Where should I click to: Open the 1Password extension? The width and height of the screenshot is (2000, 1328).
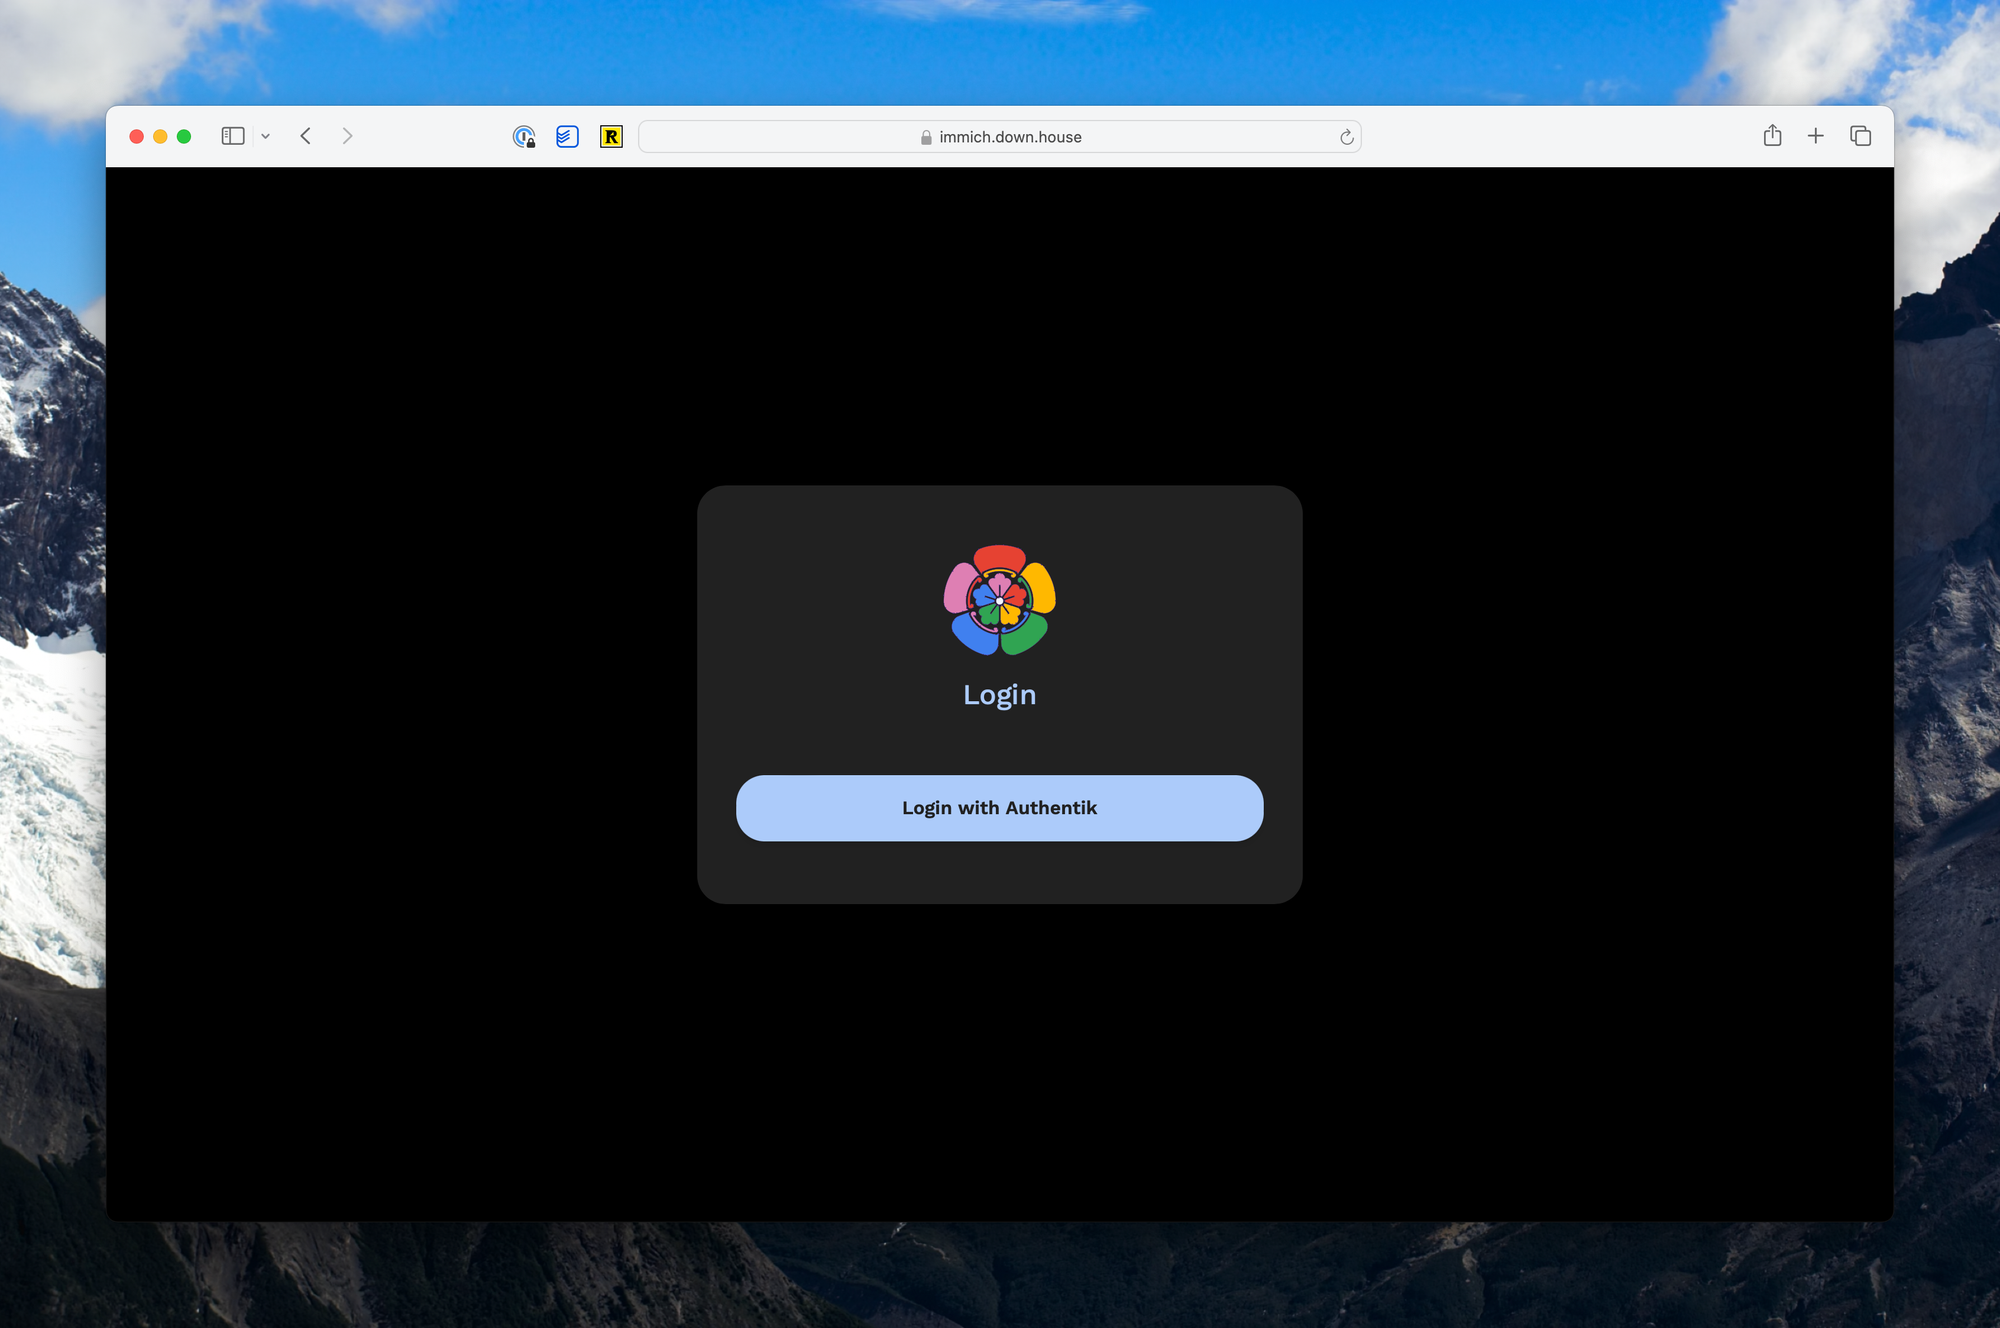524,136
